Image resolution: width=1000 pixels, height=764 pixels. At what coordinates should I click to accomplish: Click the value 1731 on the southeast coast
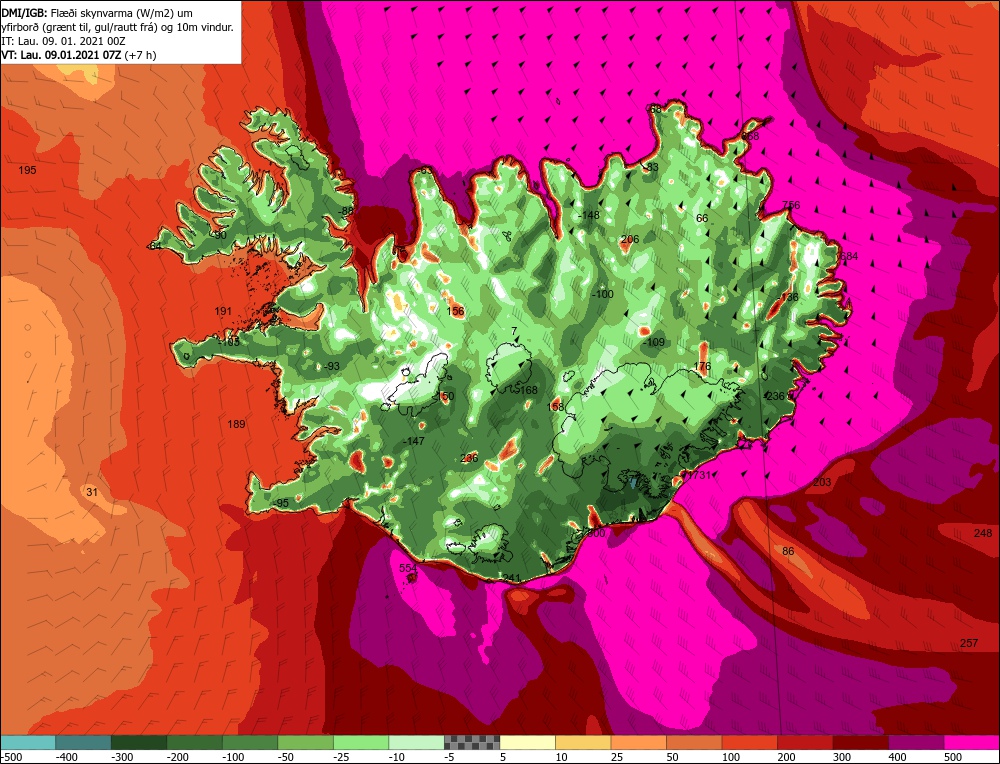tap(699, 475)
